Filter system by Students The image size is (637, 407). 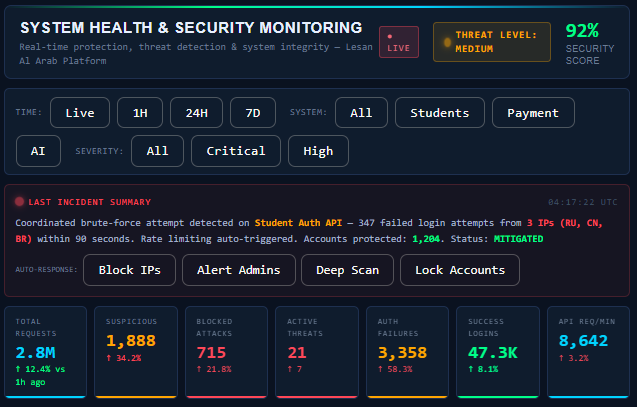(440, 113)
